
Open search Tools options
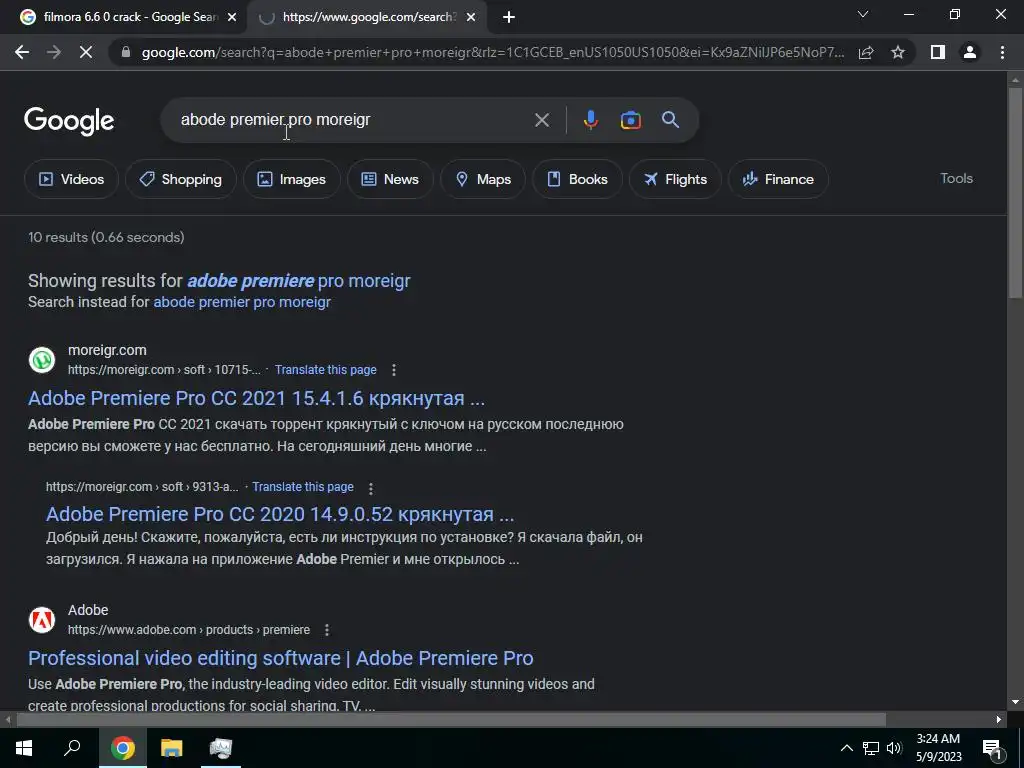(956, 178)
